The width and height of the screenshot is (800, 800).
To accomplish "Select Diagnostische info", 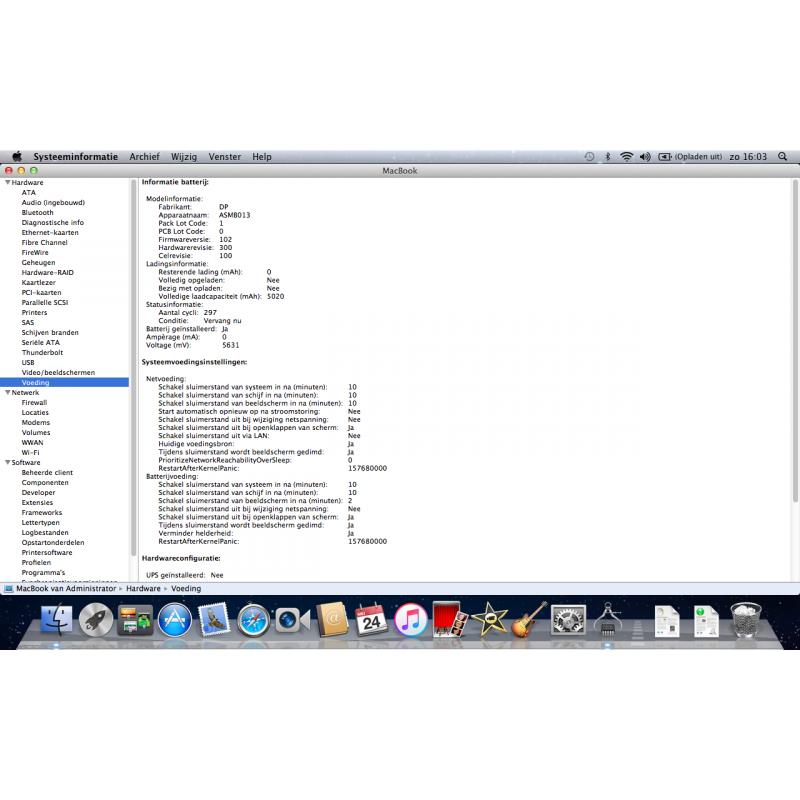I will [x=53, y=222].
